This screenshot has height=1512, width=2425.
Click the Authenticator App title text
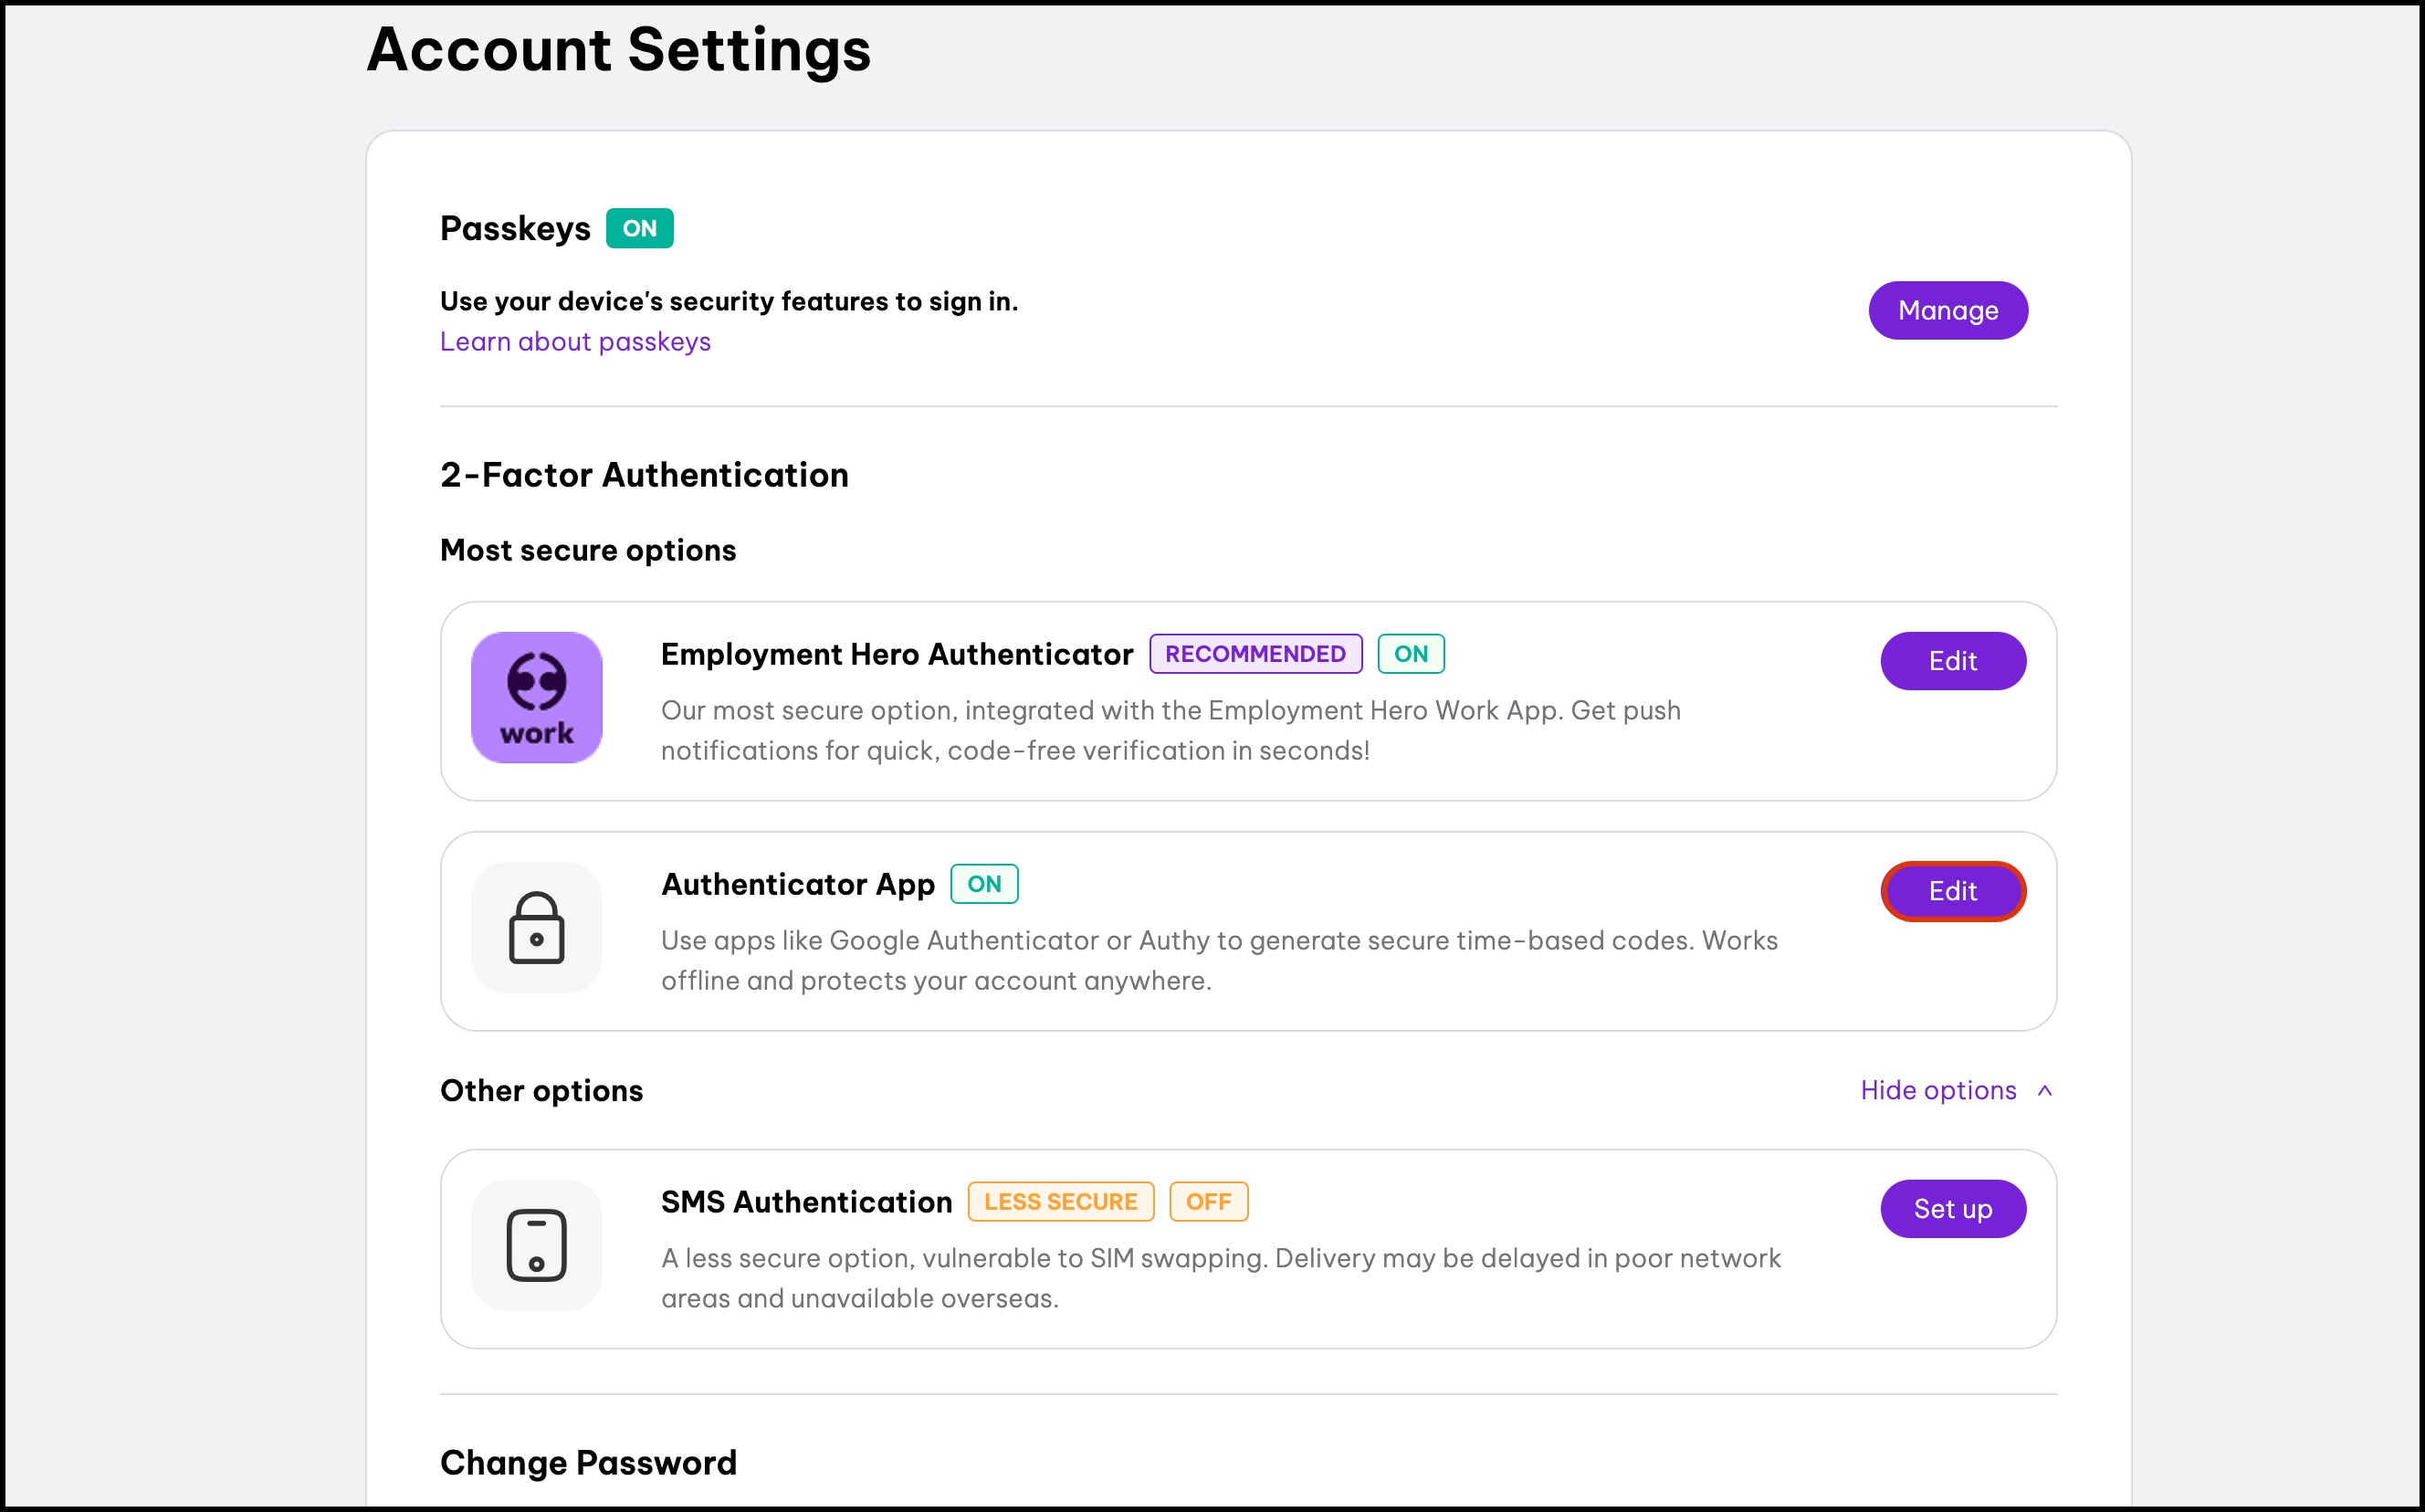coord(797,884)
